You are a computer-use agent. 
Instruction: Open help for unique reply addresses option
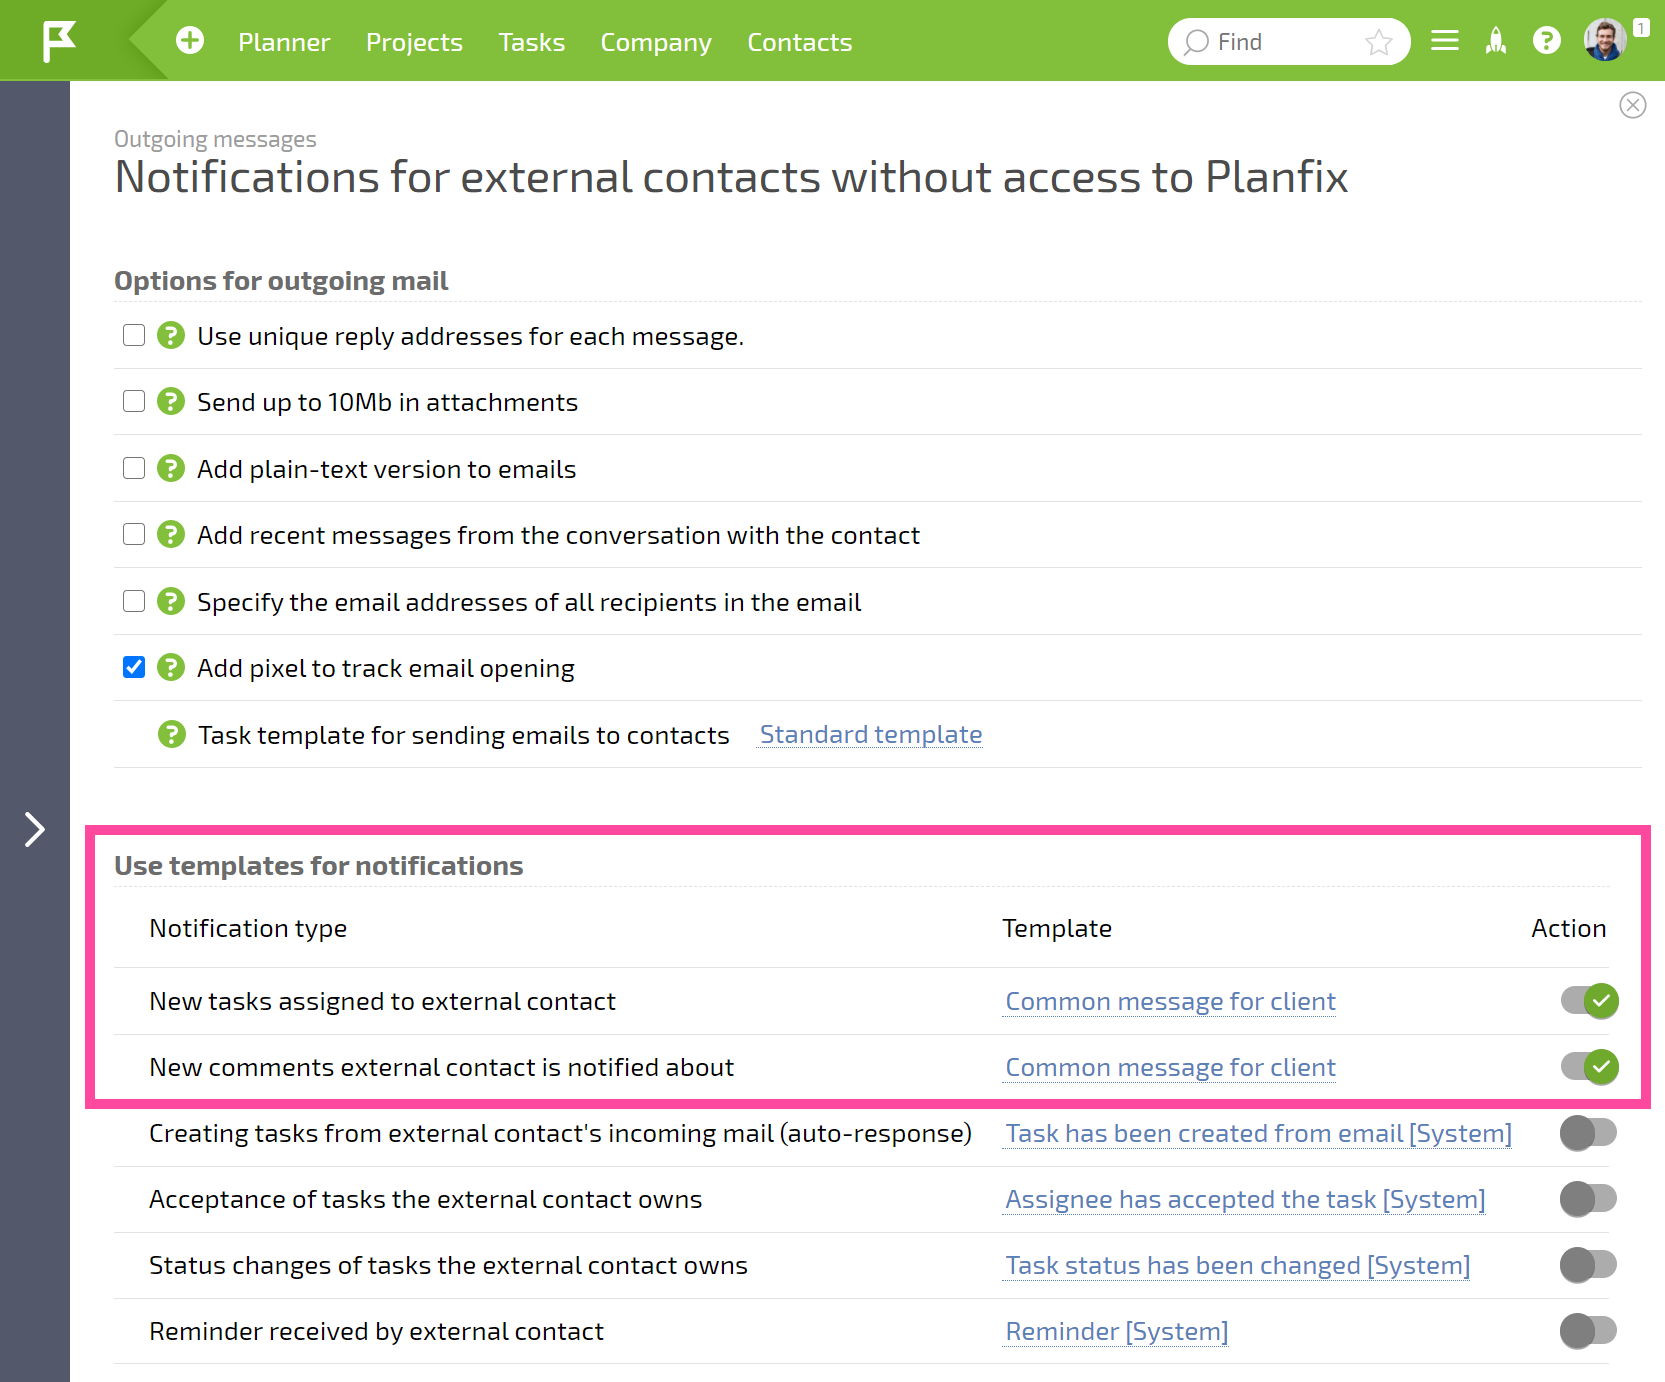click(171, 335)
